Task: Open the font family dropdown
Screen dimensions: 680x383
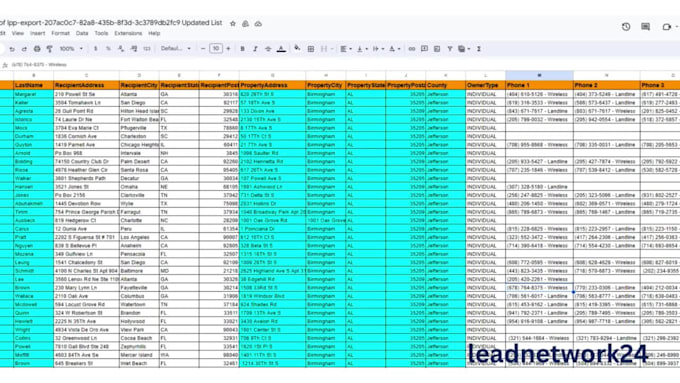Action: pyautogui.click(x=176, y=49)
